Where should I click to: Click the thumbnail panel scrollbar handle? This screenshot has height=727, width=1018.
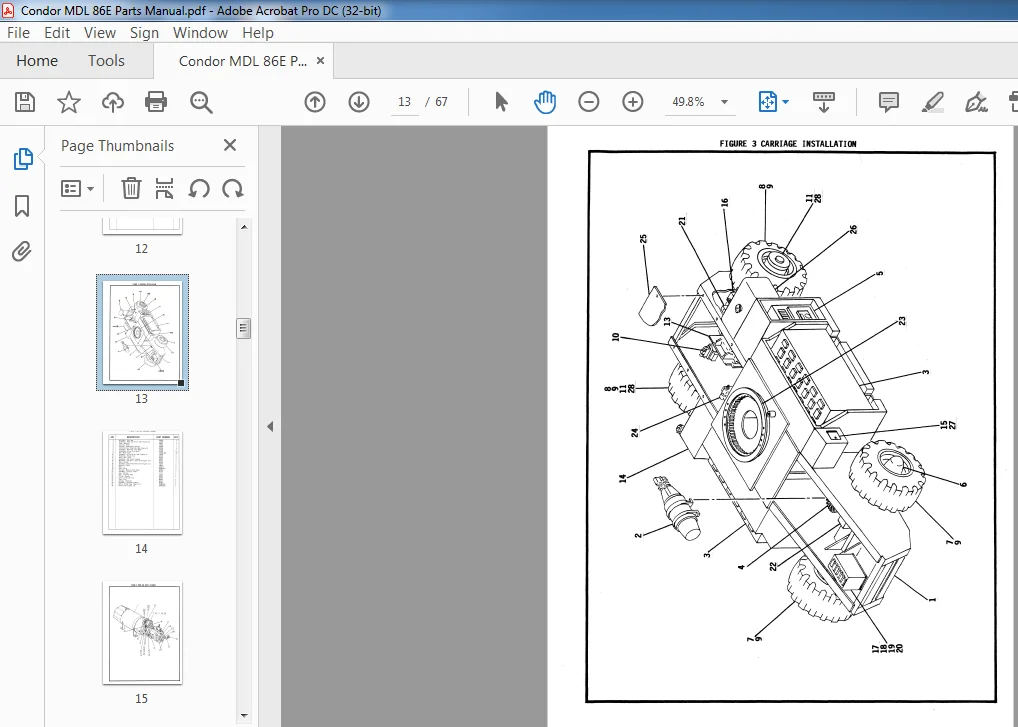(x=243, y=328)
